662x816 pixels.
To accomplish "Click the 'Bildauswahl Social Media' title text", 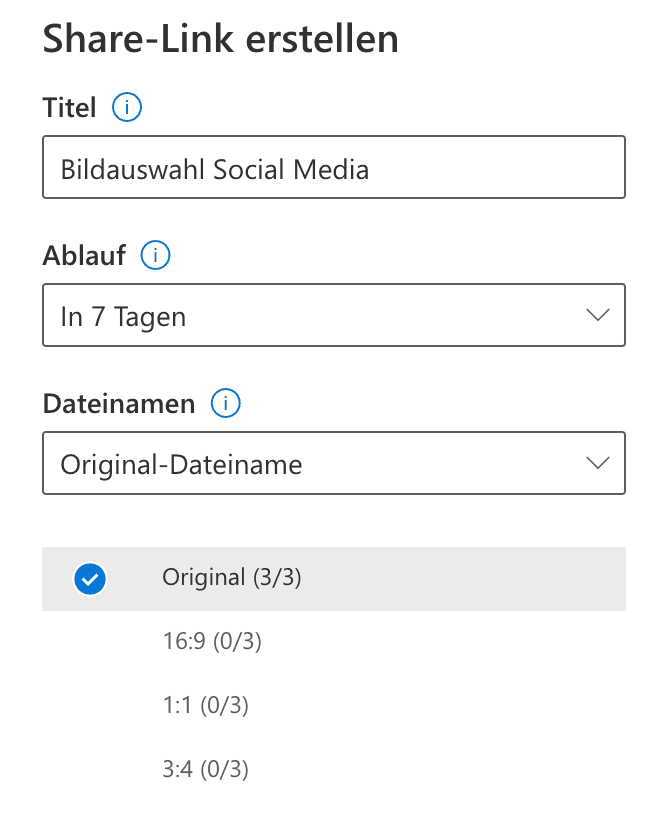I will (215, 169).
